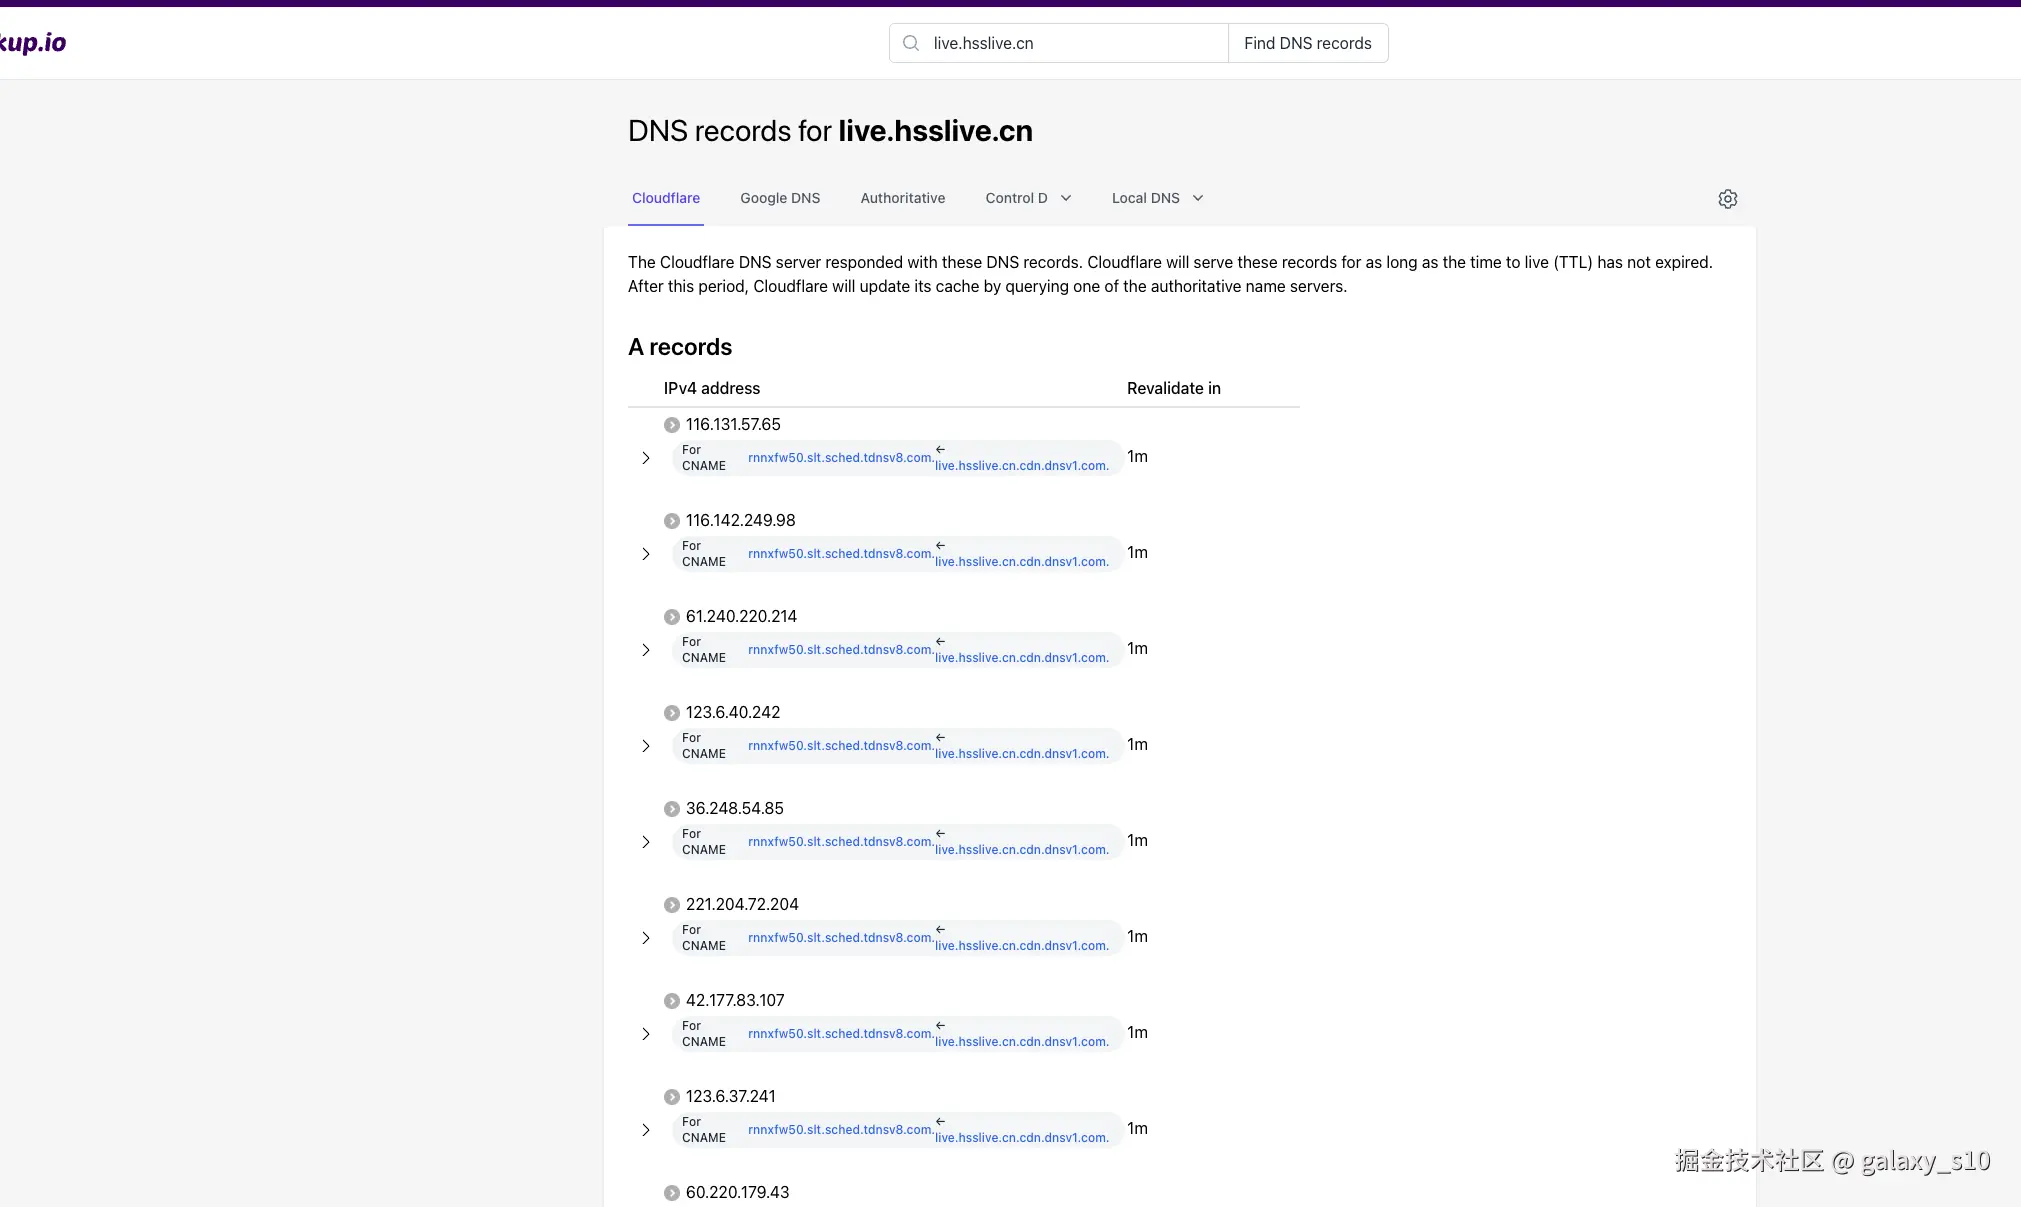Image resolution: width=2021 pixels, height=1207 pixels.
Task: Open live.hsslive.cn.cdn.dnsv1.com link under 123.6.40.242
Action: (1021, 754)
